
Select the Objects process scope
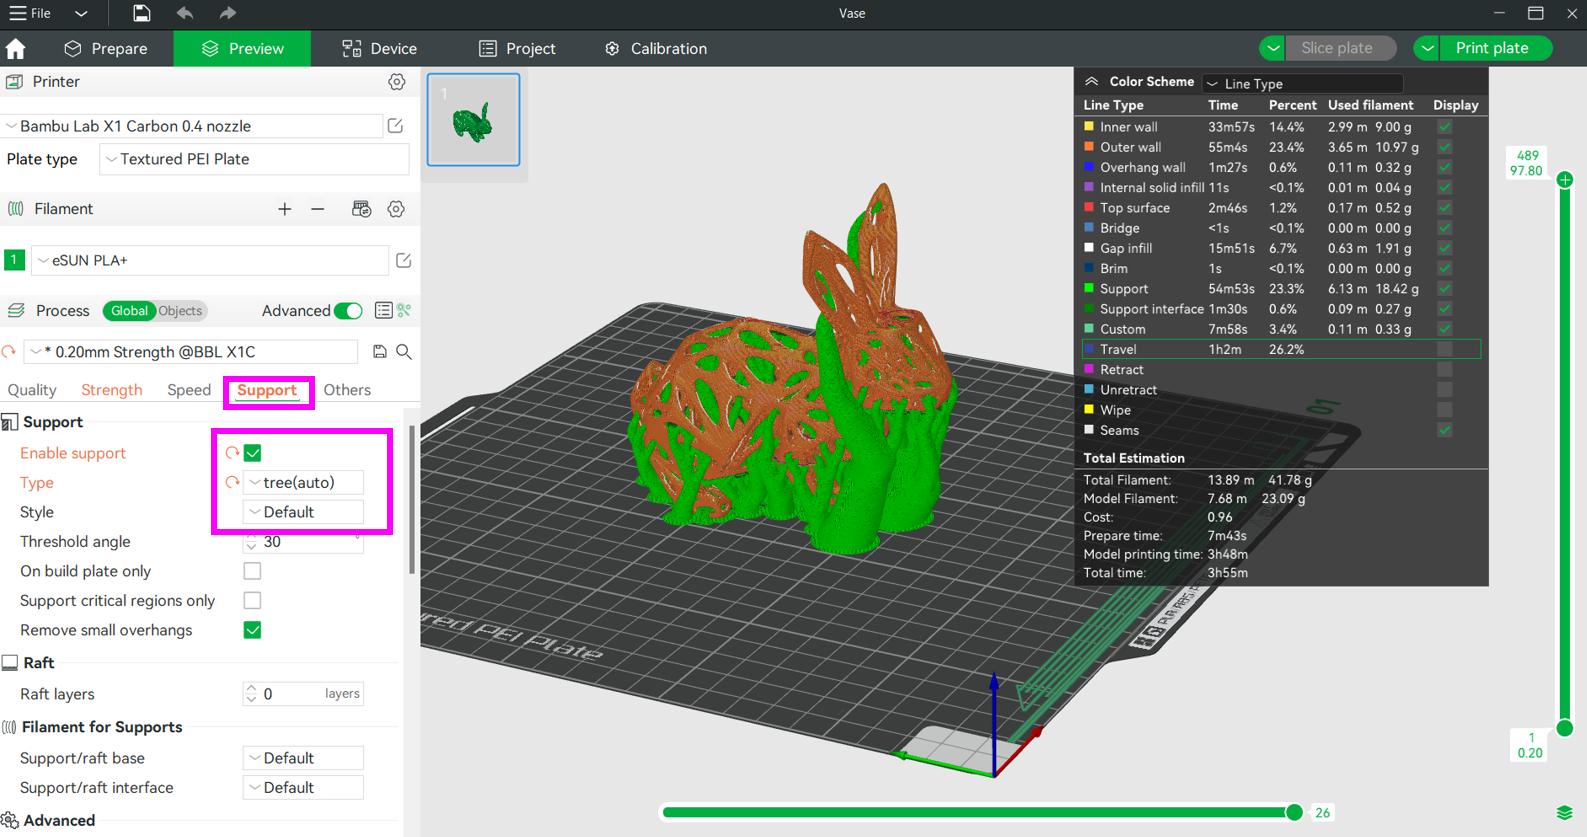(x=180, y=311)
